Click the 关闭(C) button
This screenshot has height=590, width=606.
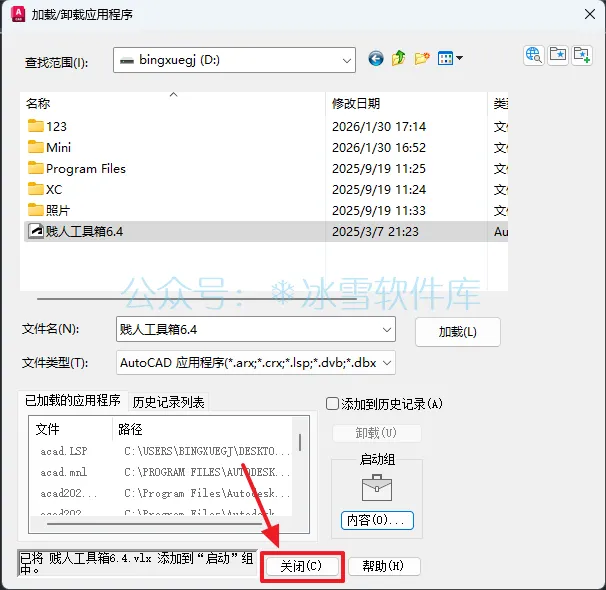[302, 566]
